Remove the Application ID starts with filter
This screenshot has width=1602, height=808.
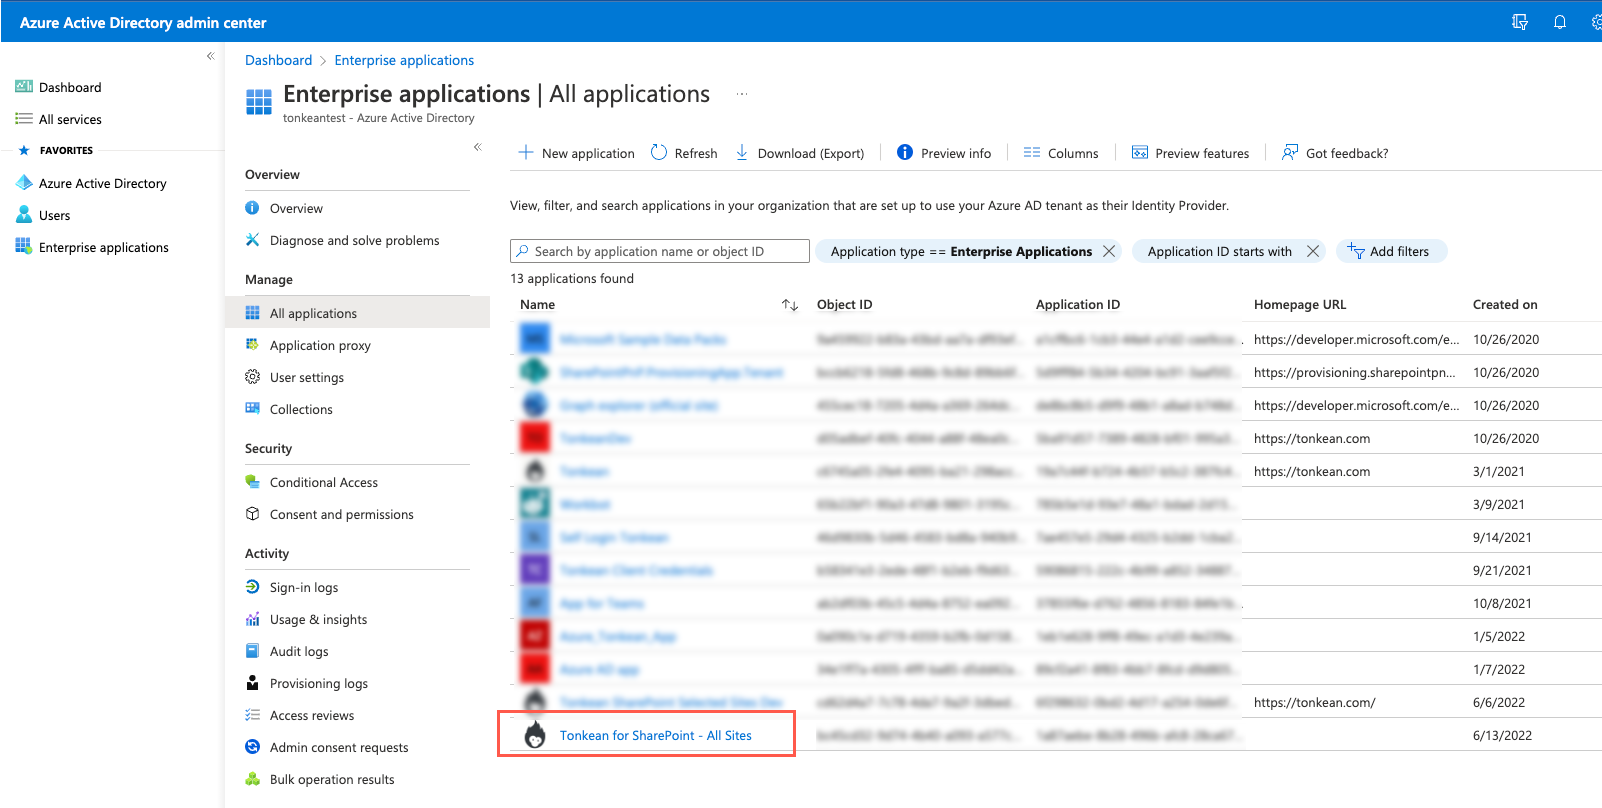1313,251
